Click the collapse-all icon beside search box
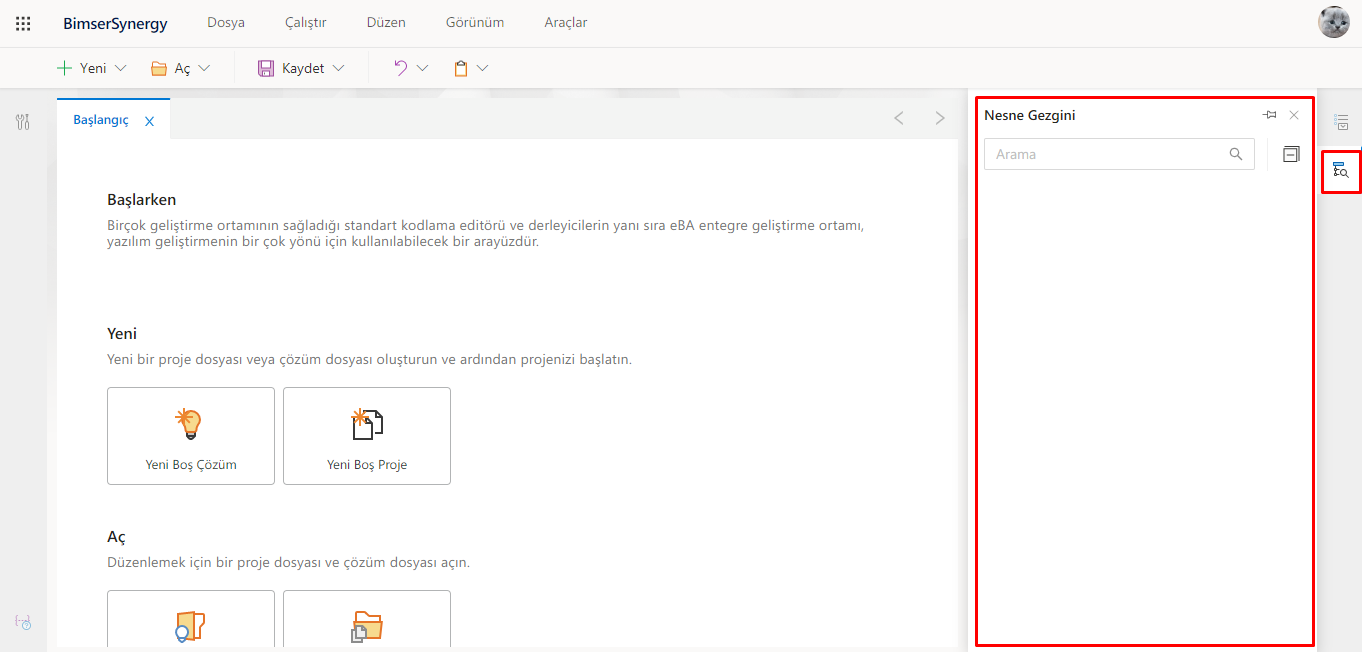This screenshot has height=652, width=1362. click(x=1291, y=154)
